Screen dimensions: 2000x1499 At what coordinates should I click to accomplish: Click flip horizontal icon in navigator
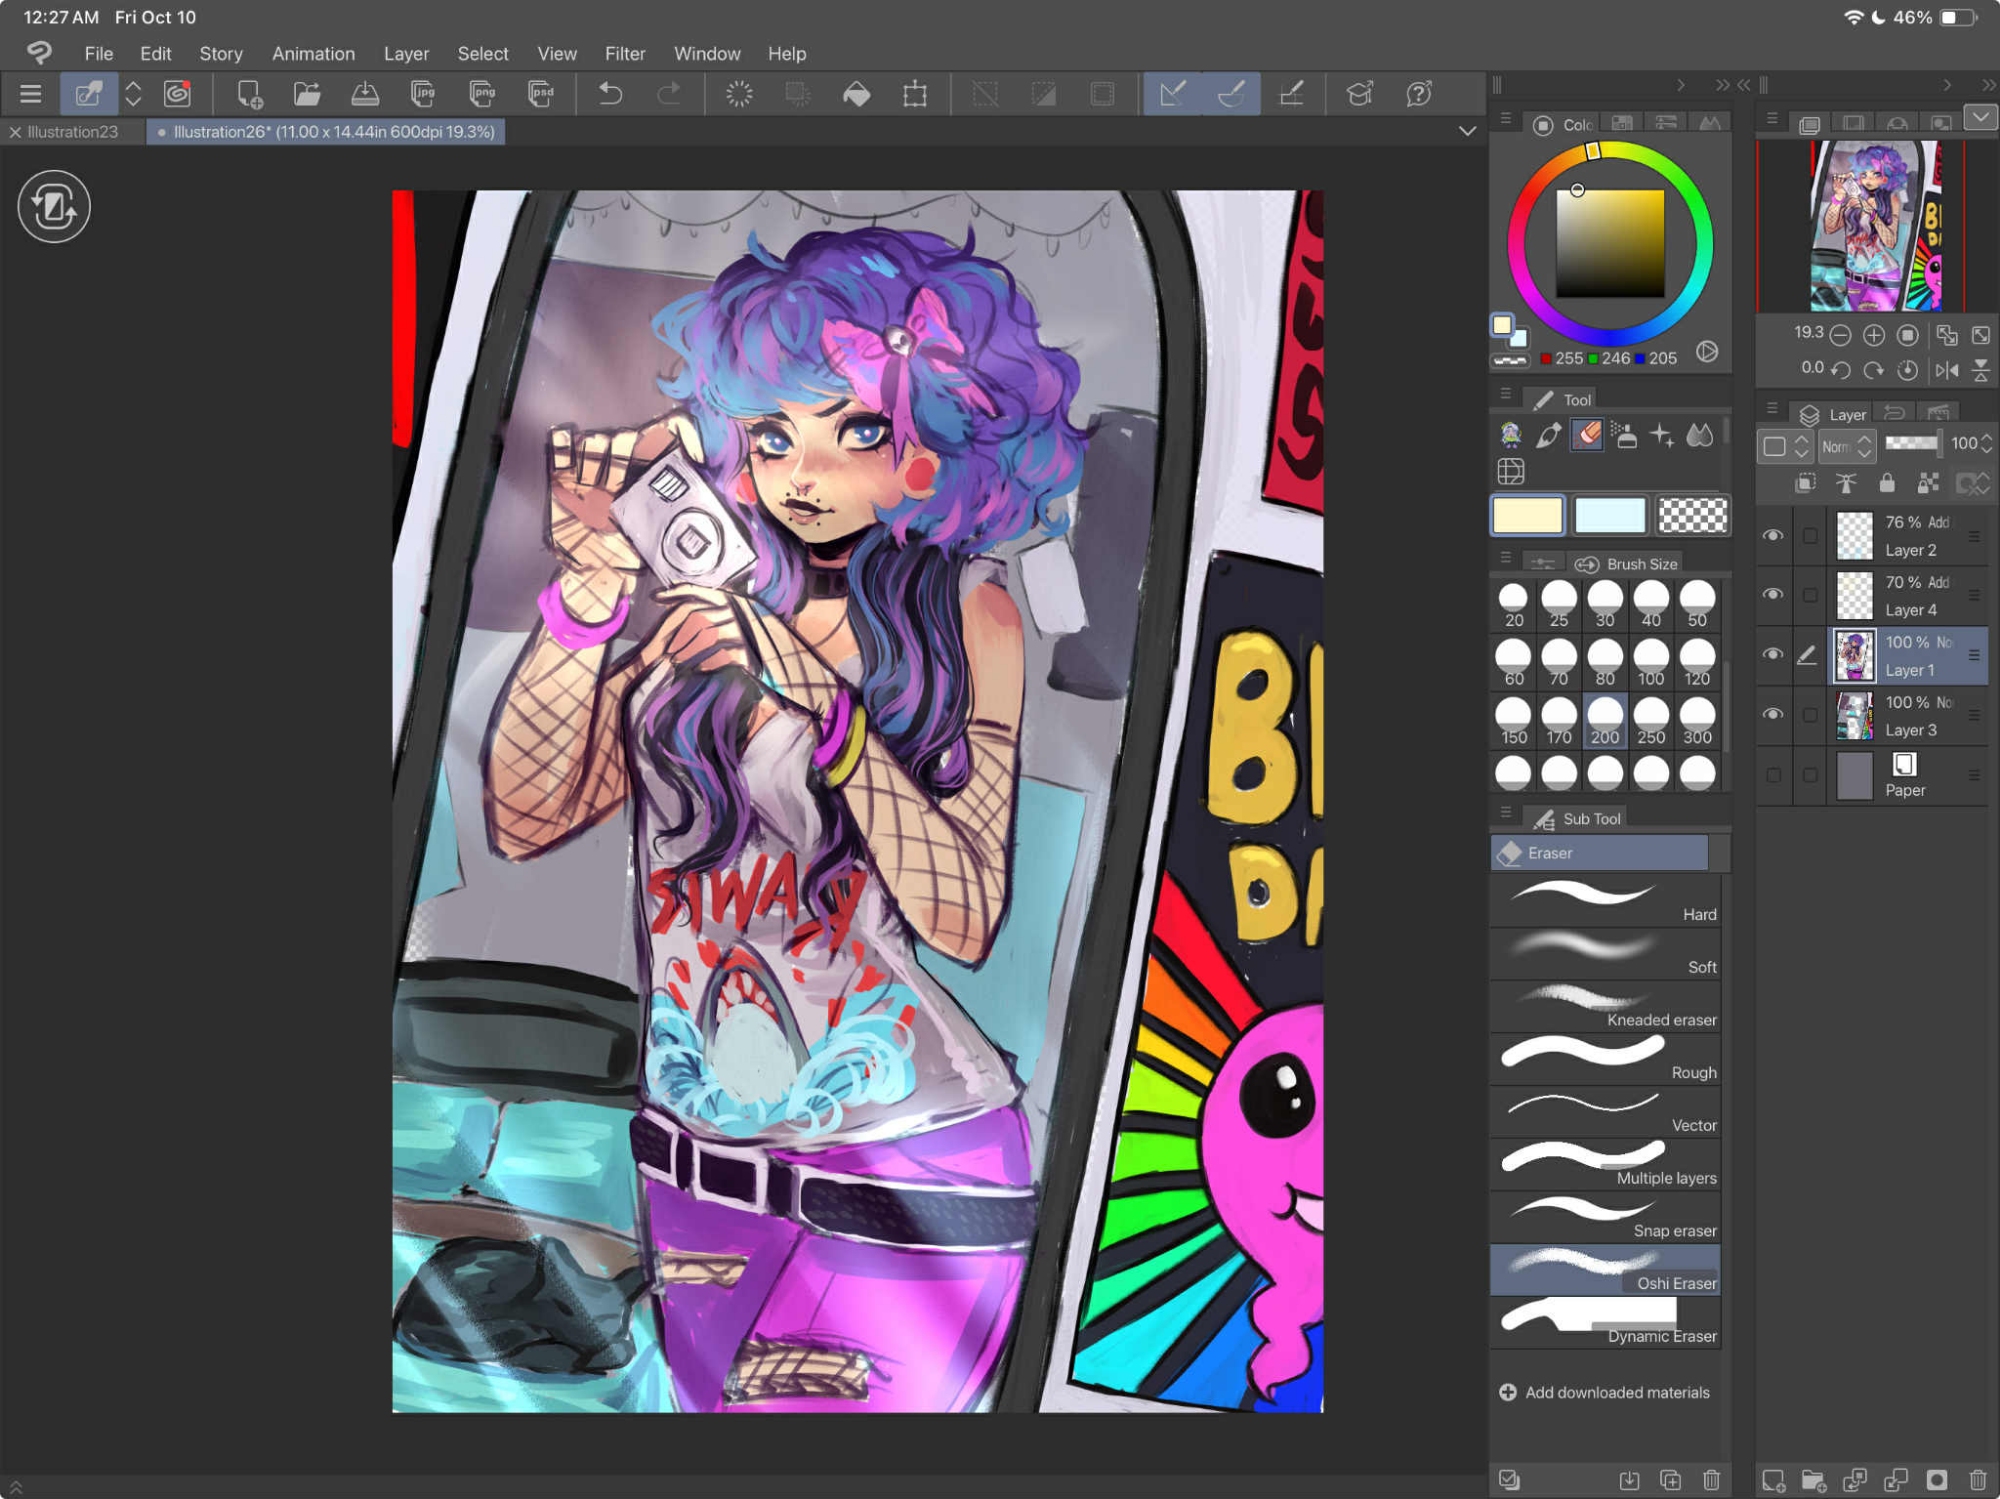(1946, 370)
